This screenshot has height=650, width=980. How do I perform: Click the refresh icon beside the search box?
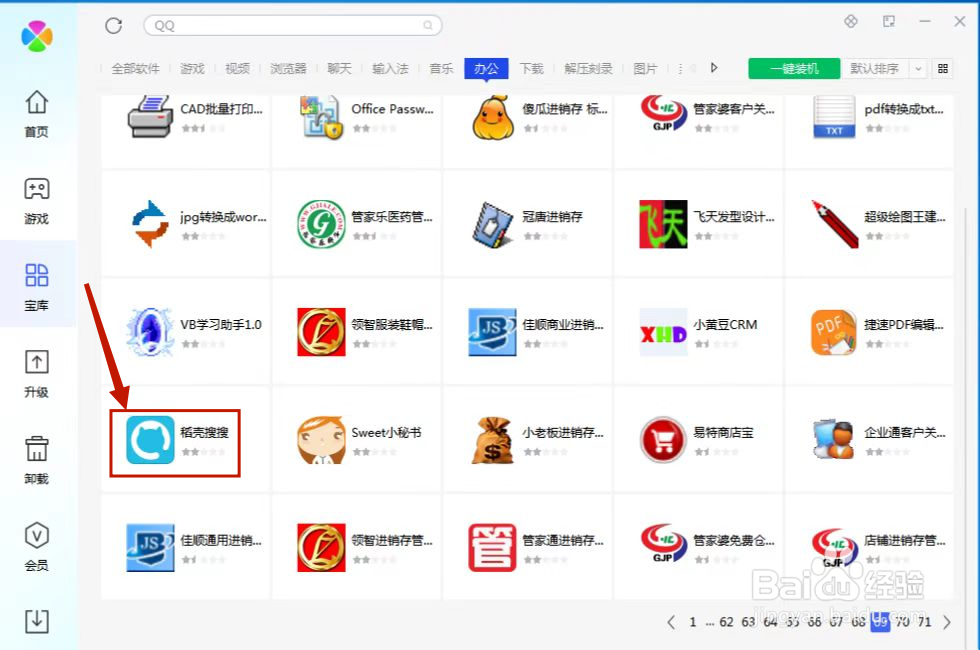(x=113, y=26)
